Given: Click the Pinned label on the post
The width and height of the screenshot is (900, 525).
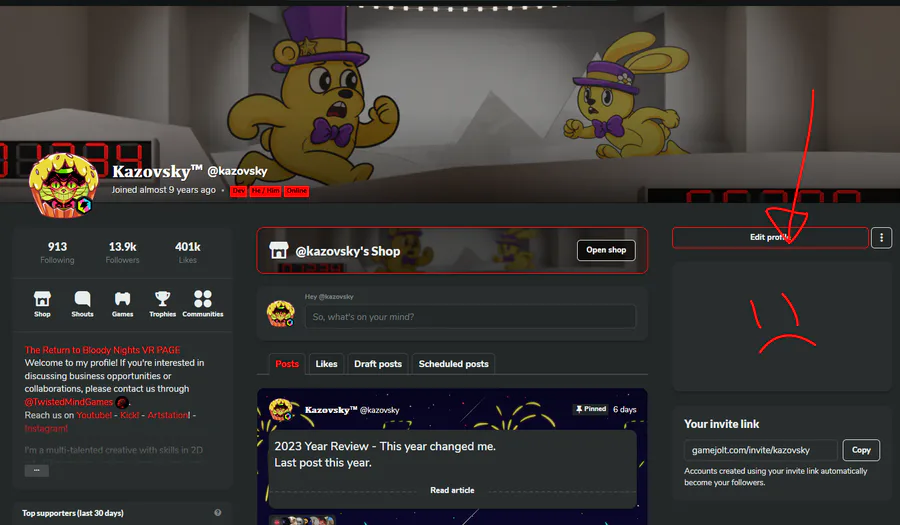Looking at the screenshot, I should (x=591, y=409).
